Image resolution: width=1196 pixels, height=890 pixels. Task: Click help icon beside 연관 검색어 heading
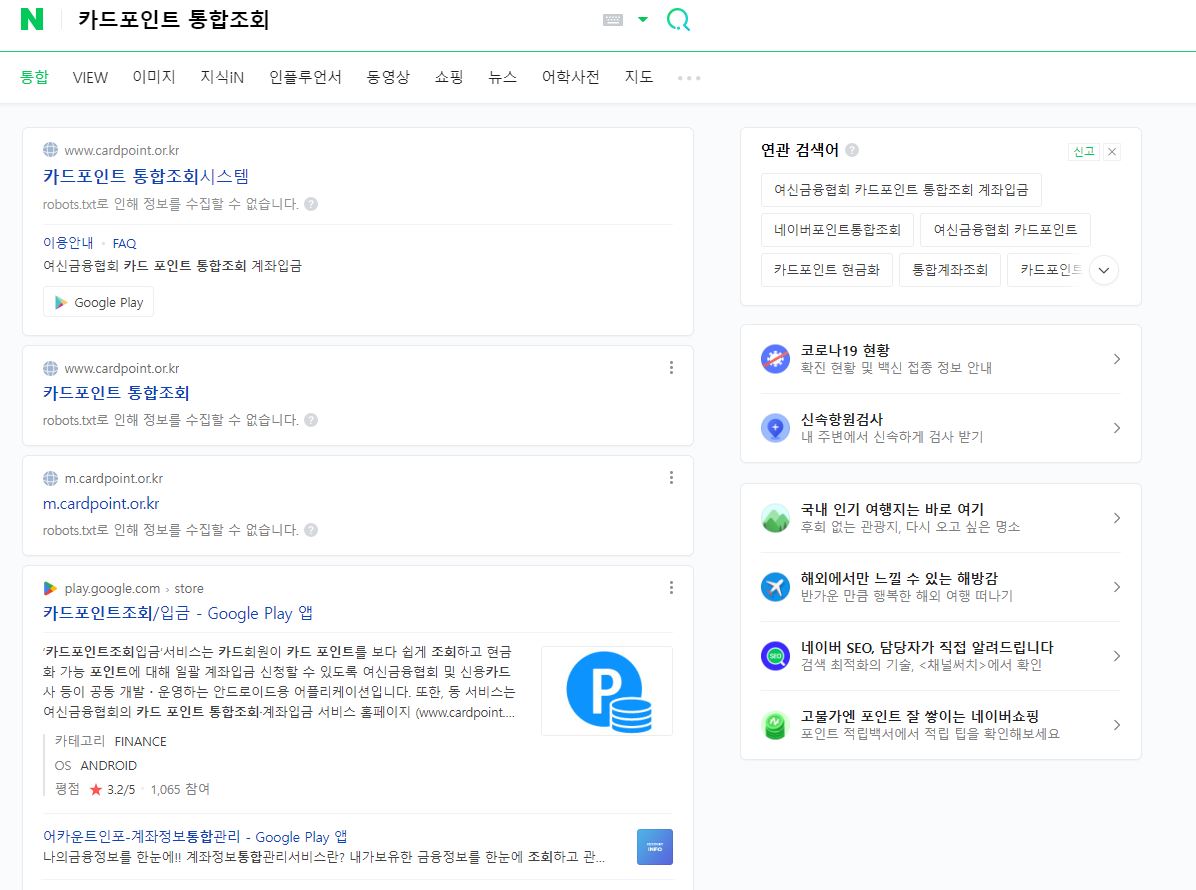coord(852,150)
